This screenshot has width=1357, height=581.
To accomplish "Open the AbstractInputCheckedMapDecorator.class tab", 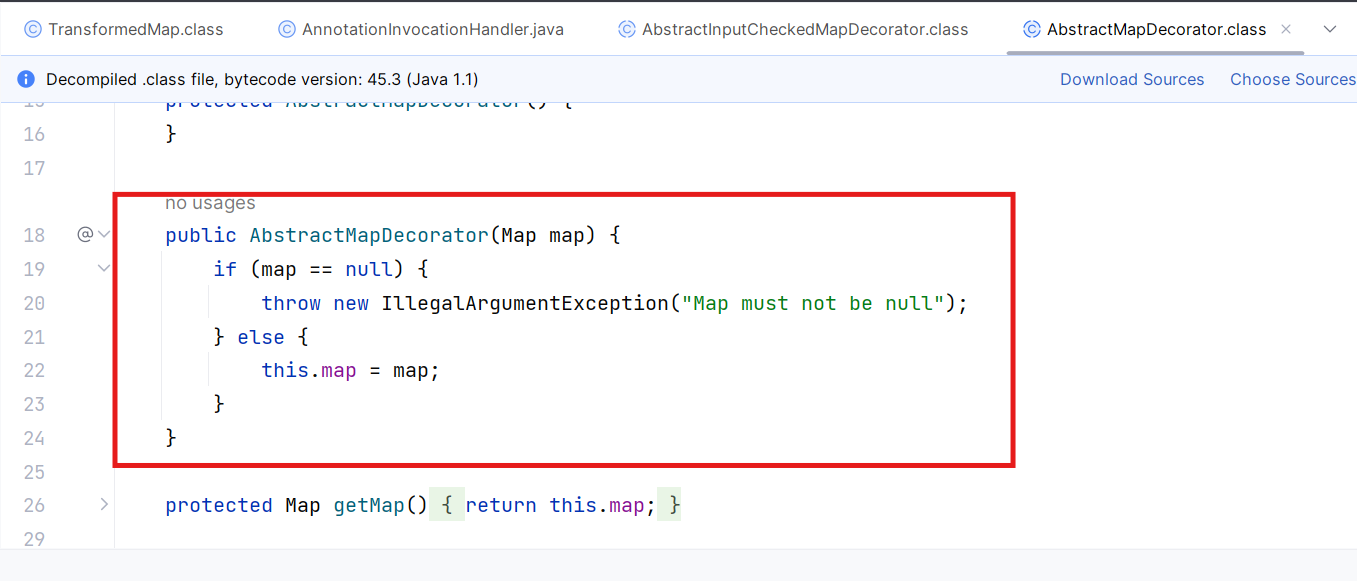I will point(793,29).
